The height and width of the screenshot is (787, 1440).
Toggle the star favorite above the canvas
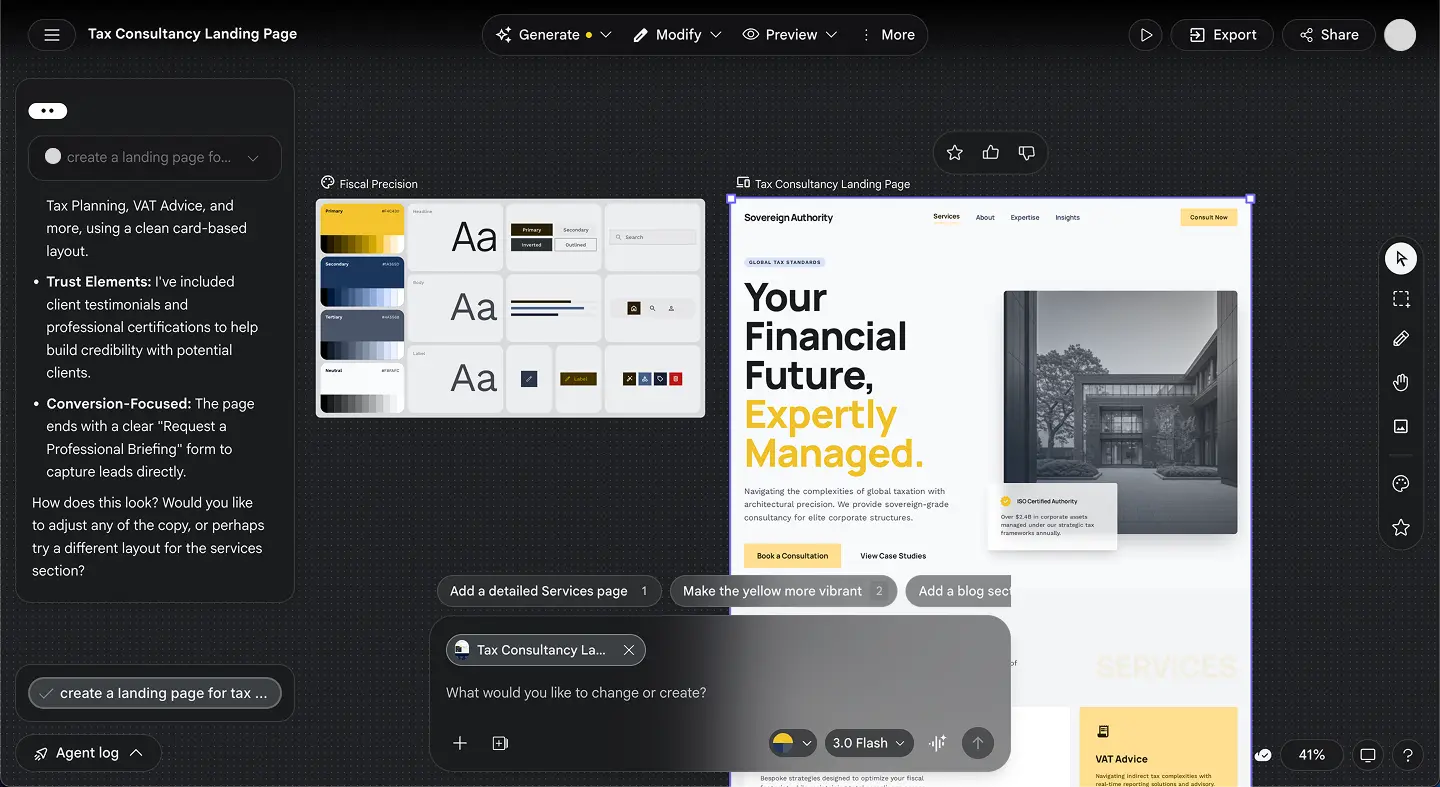[954, 152]
